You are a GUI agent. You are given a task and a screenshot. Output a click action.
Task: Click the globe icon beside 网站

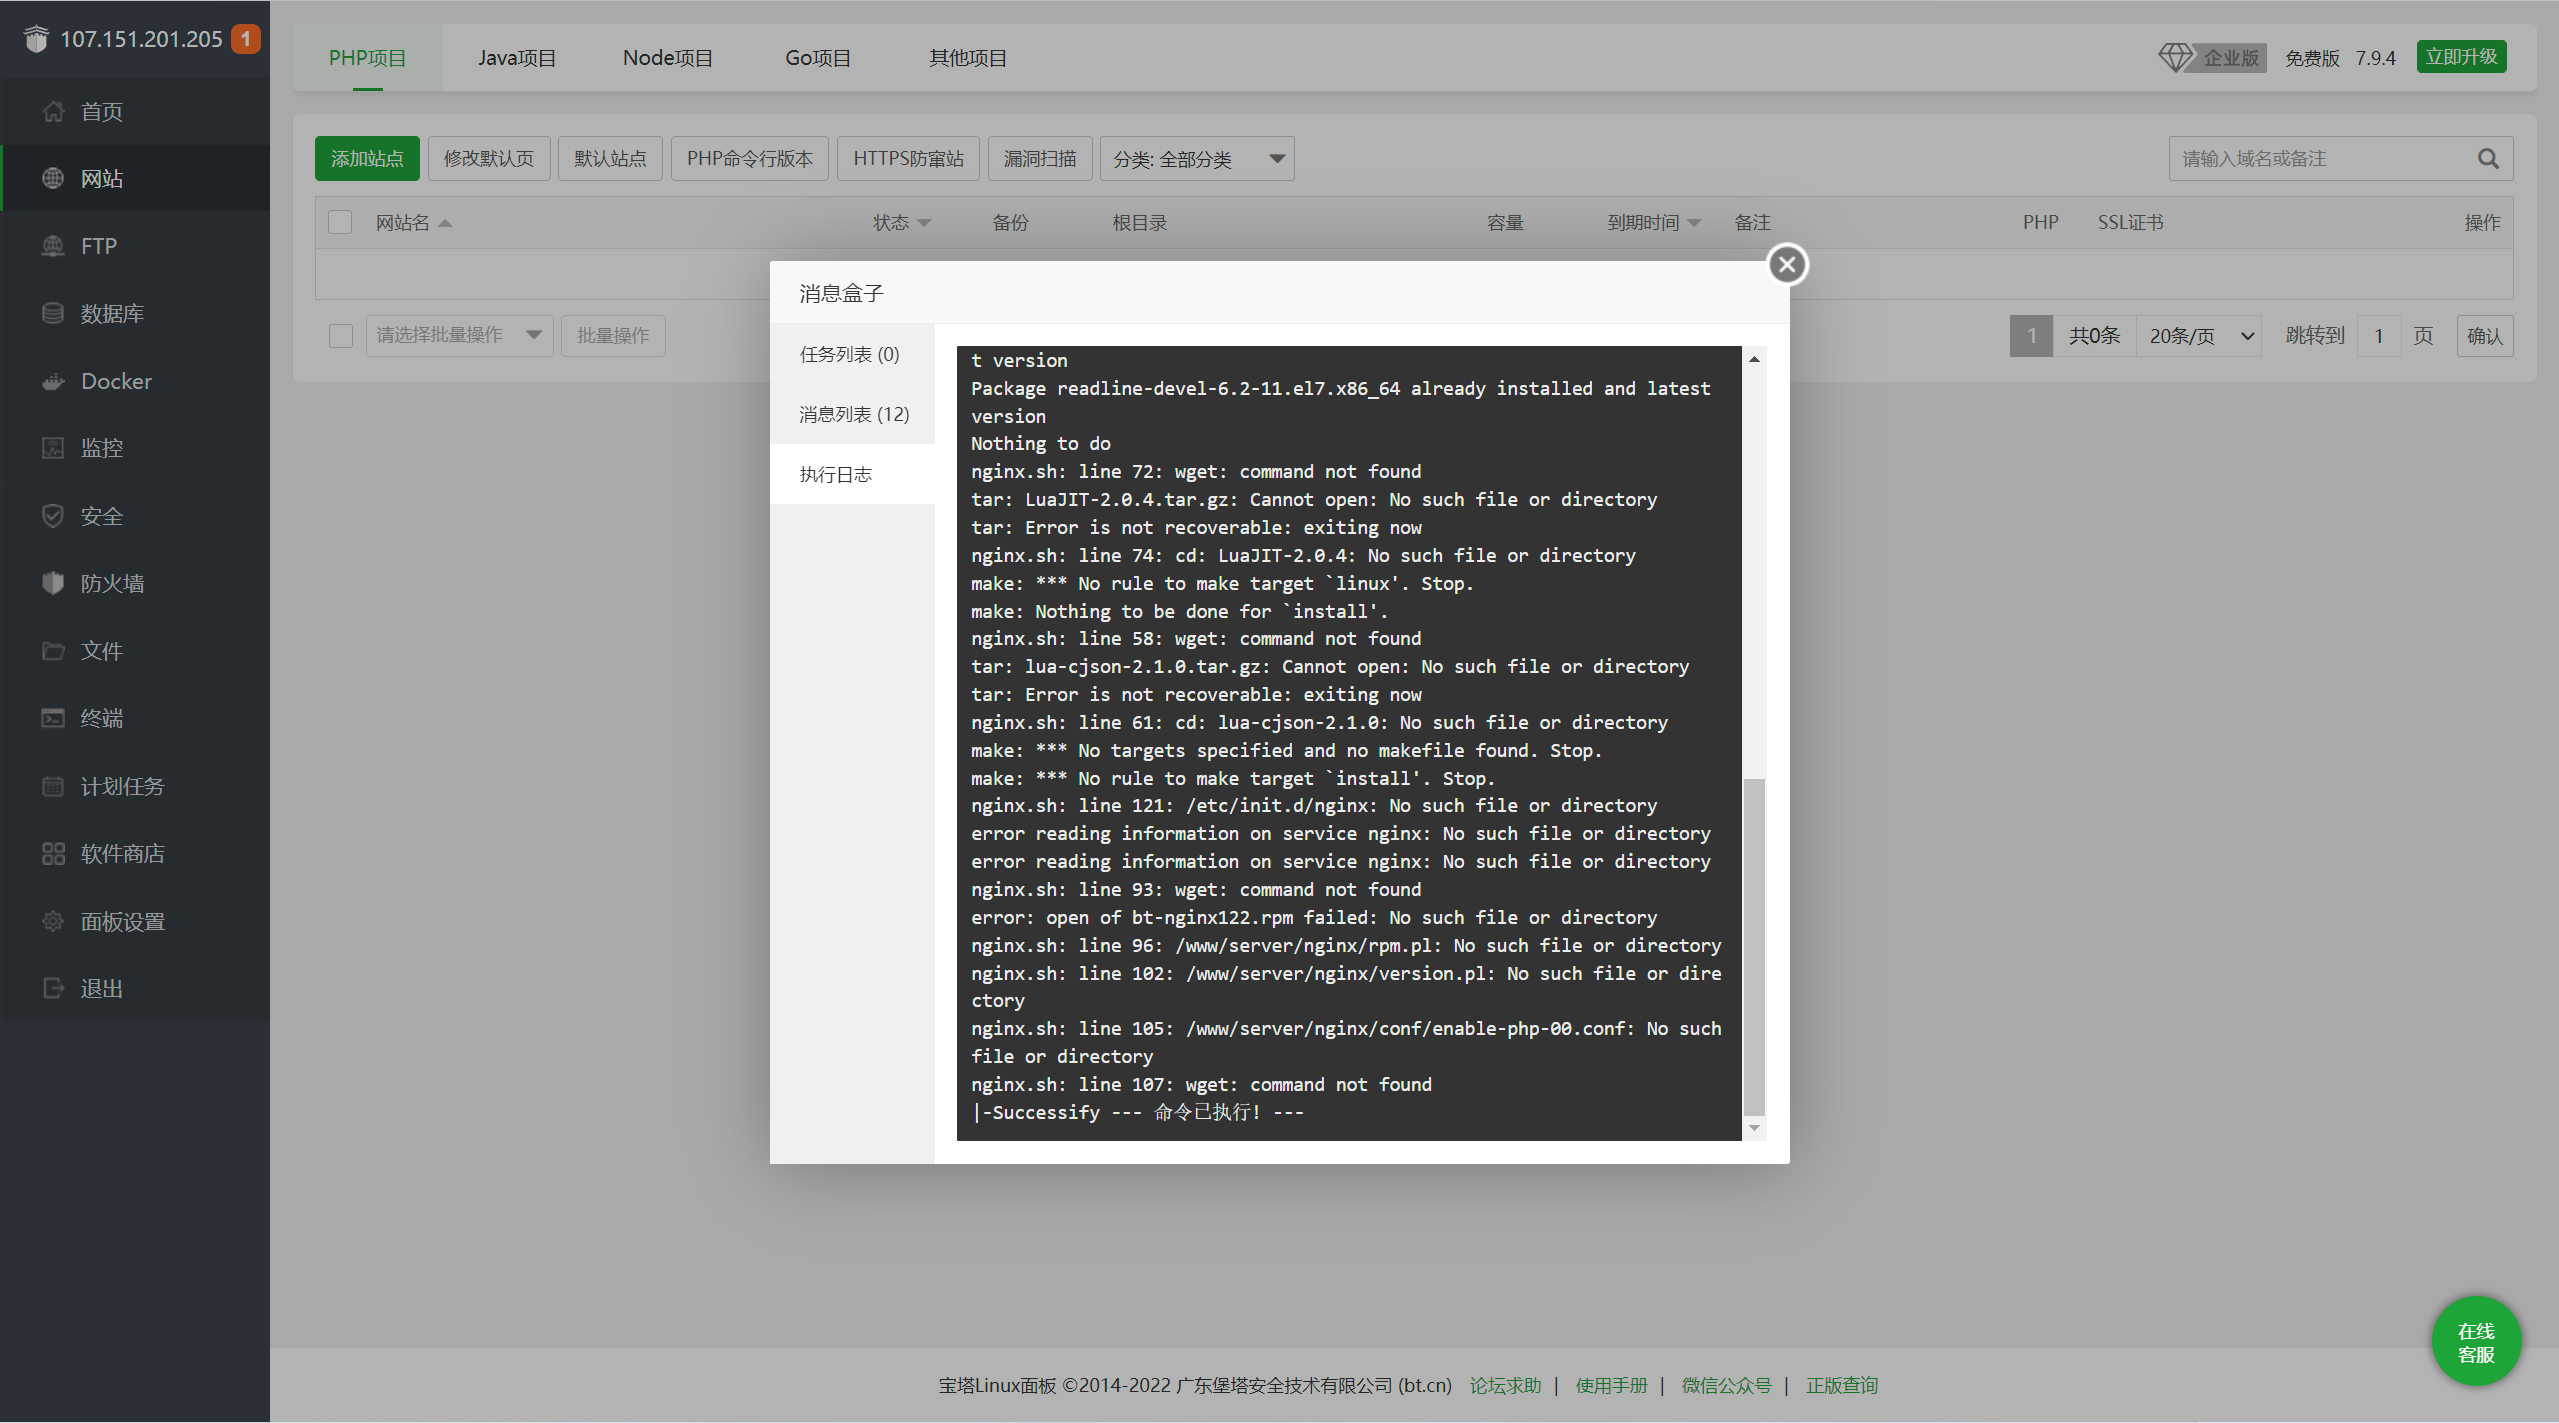pyautogui.click(x=53, y=178)
